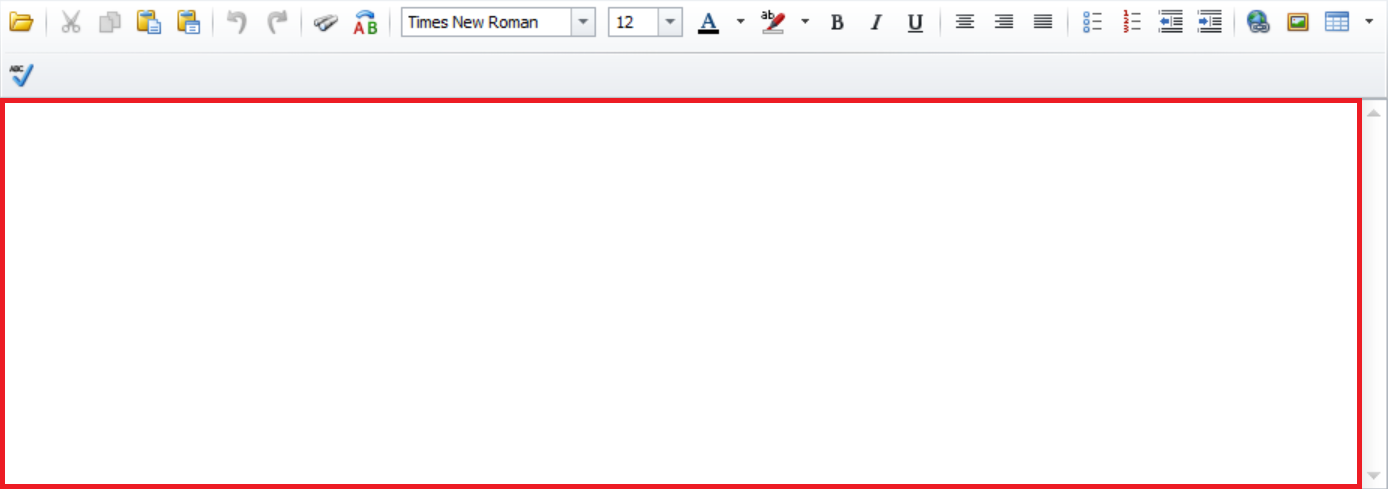
Task: Toggle italic formatting
Action: coord(876,22)
